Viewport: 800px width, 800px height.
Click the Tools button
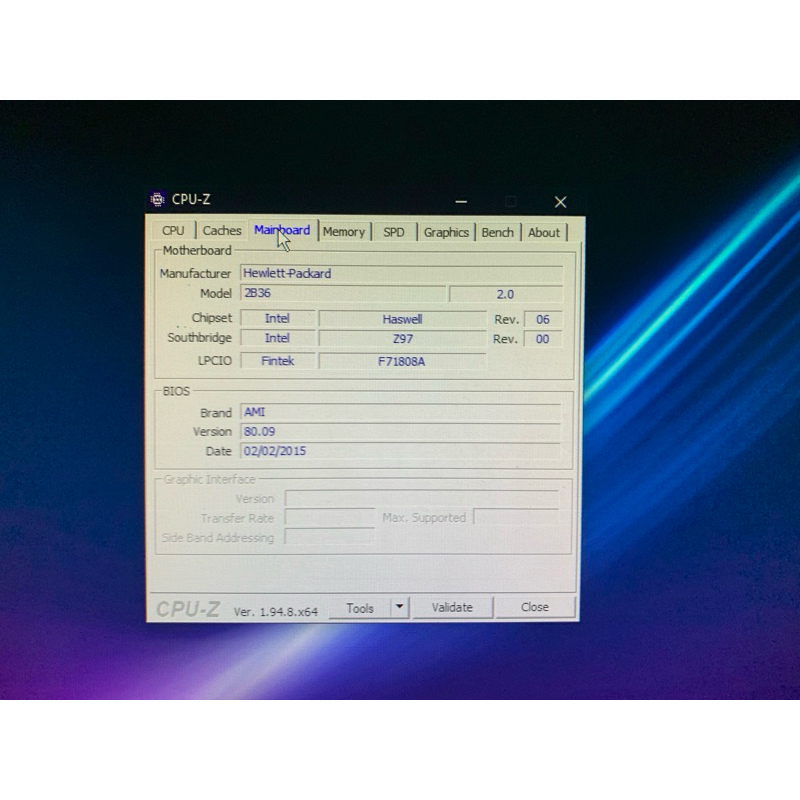coord(360,608)
